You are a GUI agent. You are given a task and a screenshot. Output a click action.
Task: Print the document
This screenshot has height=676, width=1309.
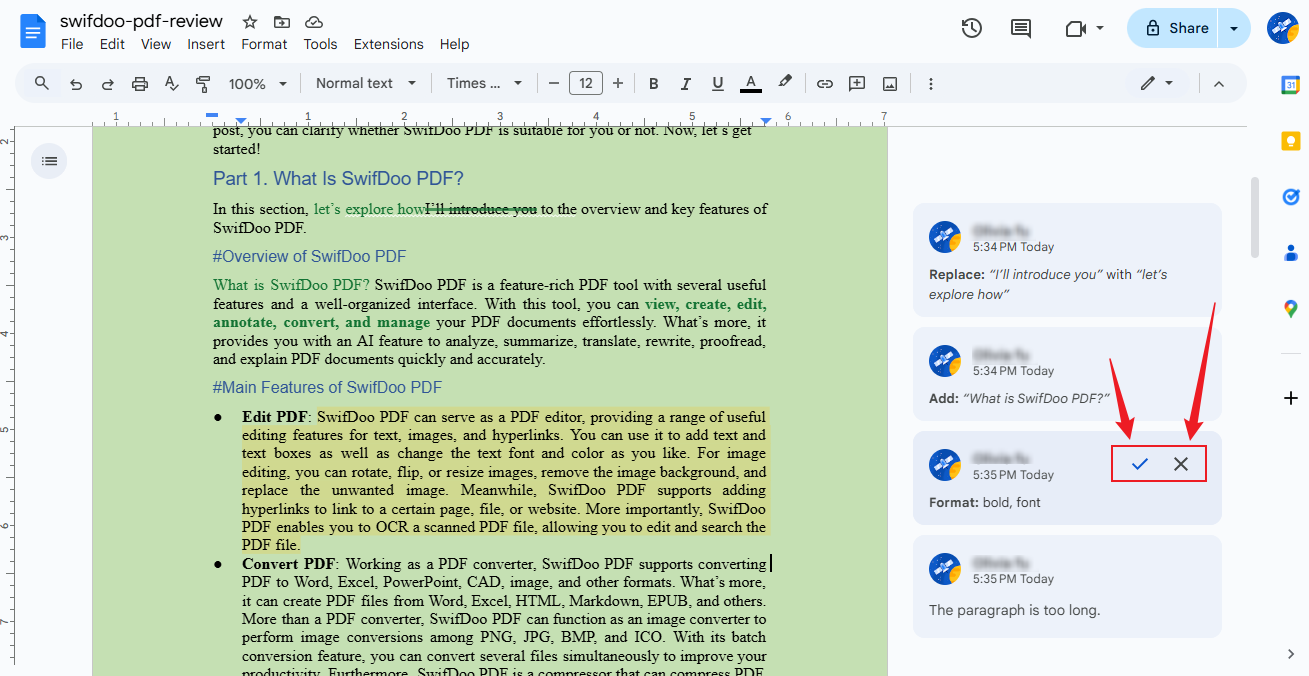click(140, 84)
